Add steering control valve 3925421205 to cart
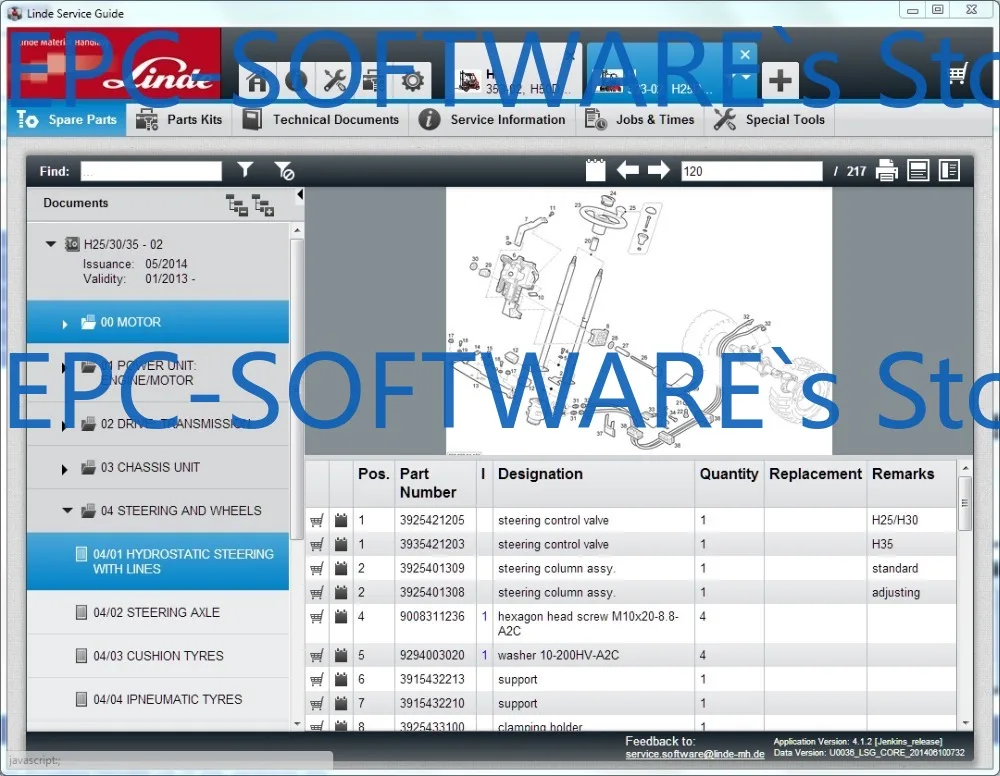Screen dimensions: 1000x776 (317, 521)
